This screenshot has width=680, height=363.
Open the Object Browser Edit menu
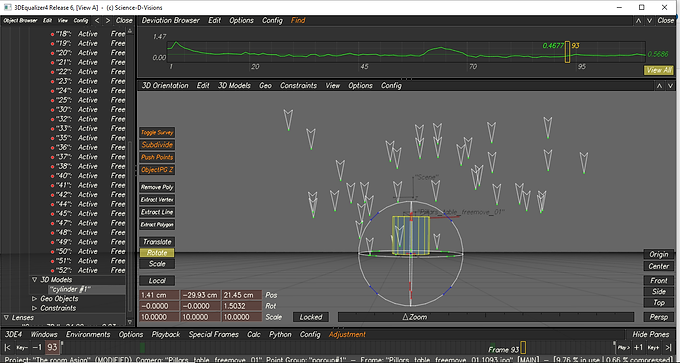pos(47,20)
